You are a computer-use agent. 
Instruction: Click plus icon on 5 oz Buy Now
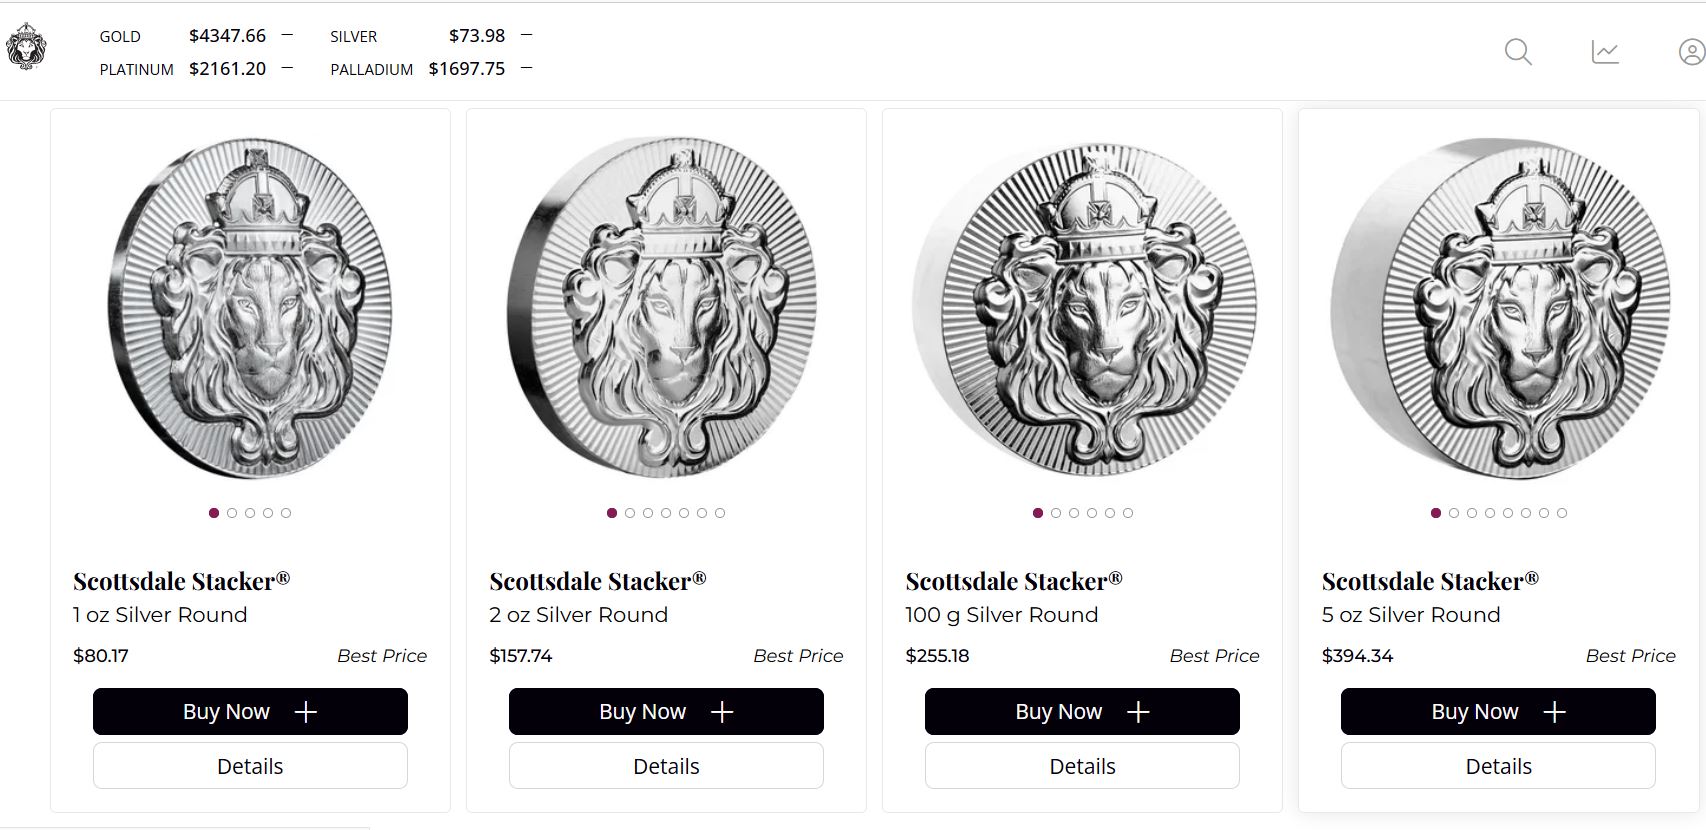1554,712
